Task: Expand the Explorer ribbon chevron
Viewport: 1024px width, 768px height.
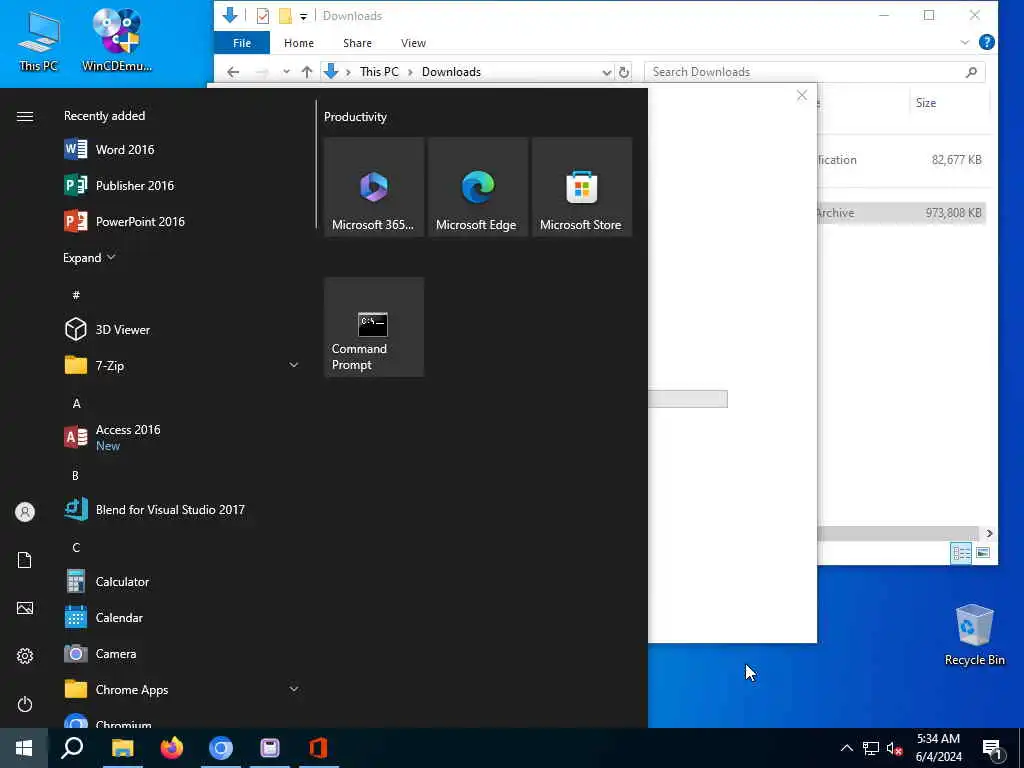Action: (965, 42)
